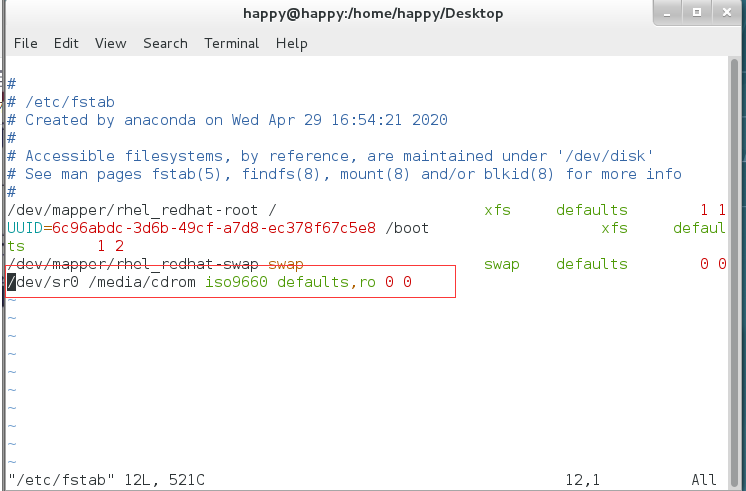Click the '12,1' cursor position indicator
This screenshot has height=491, width=746.
pos(582,480)
